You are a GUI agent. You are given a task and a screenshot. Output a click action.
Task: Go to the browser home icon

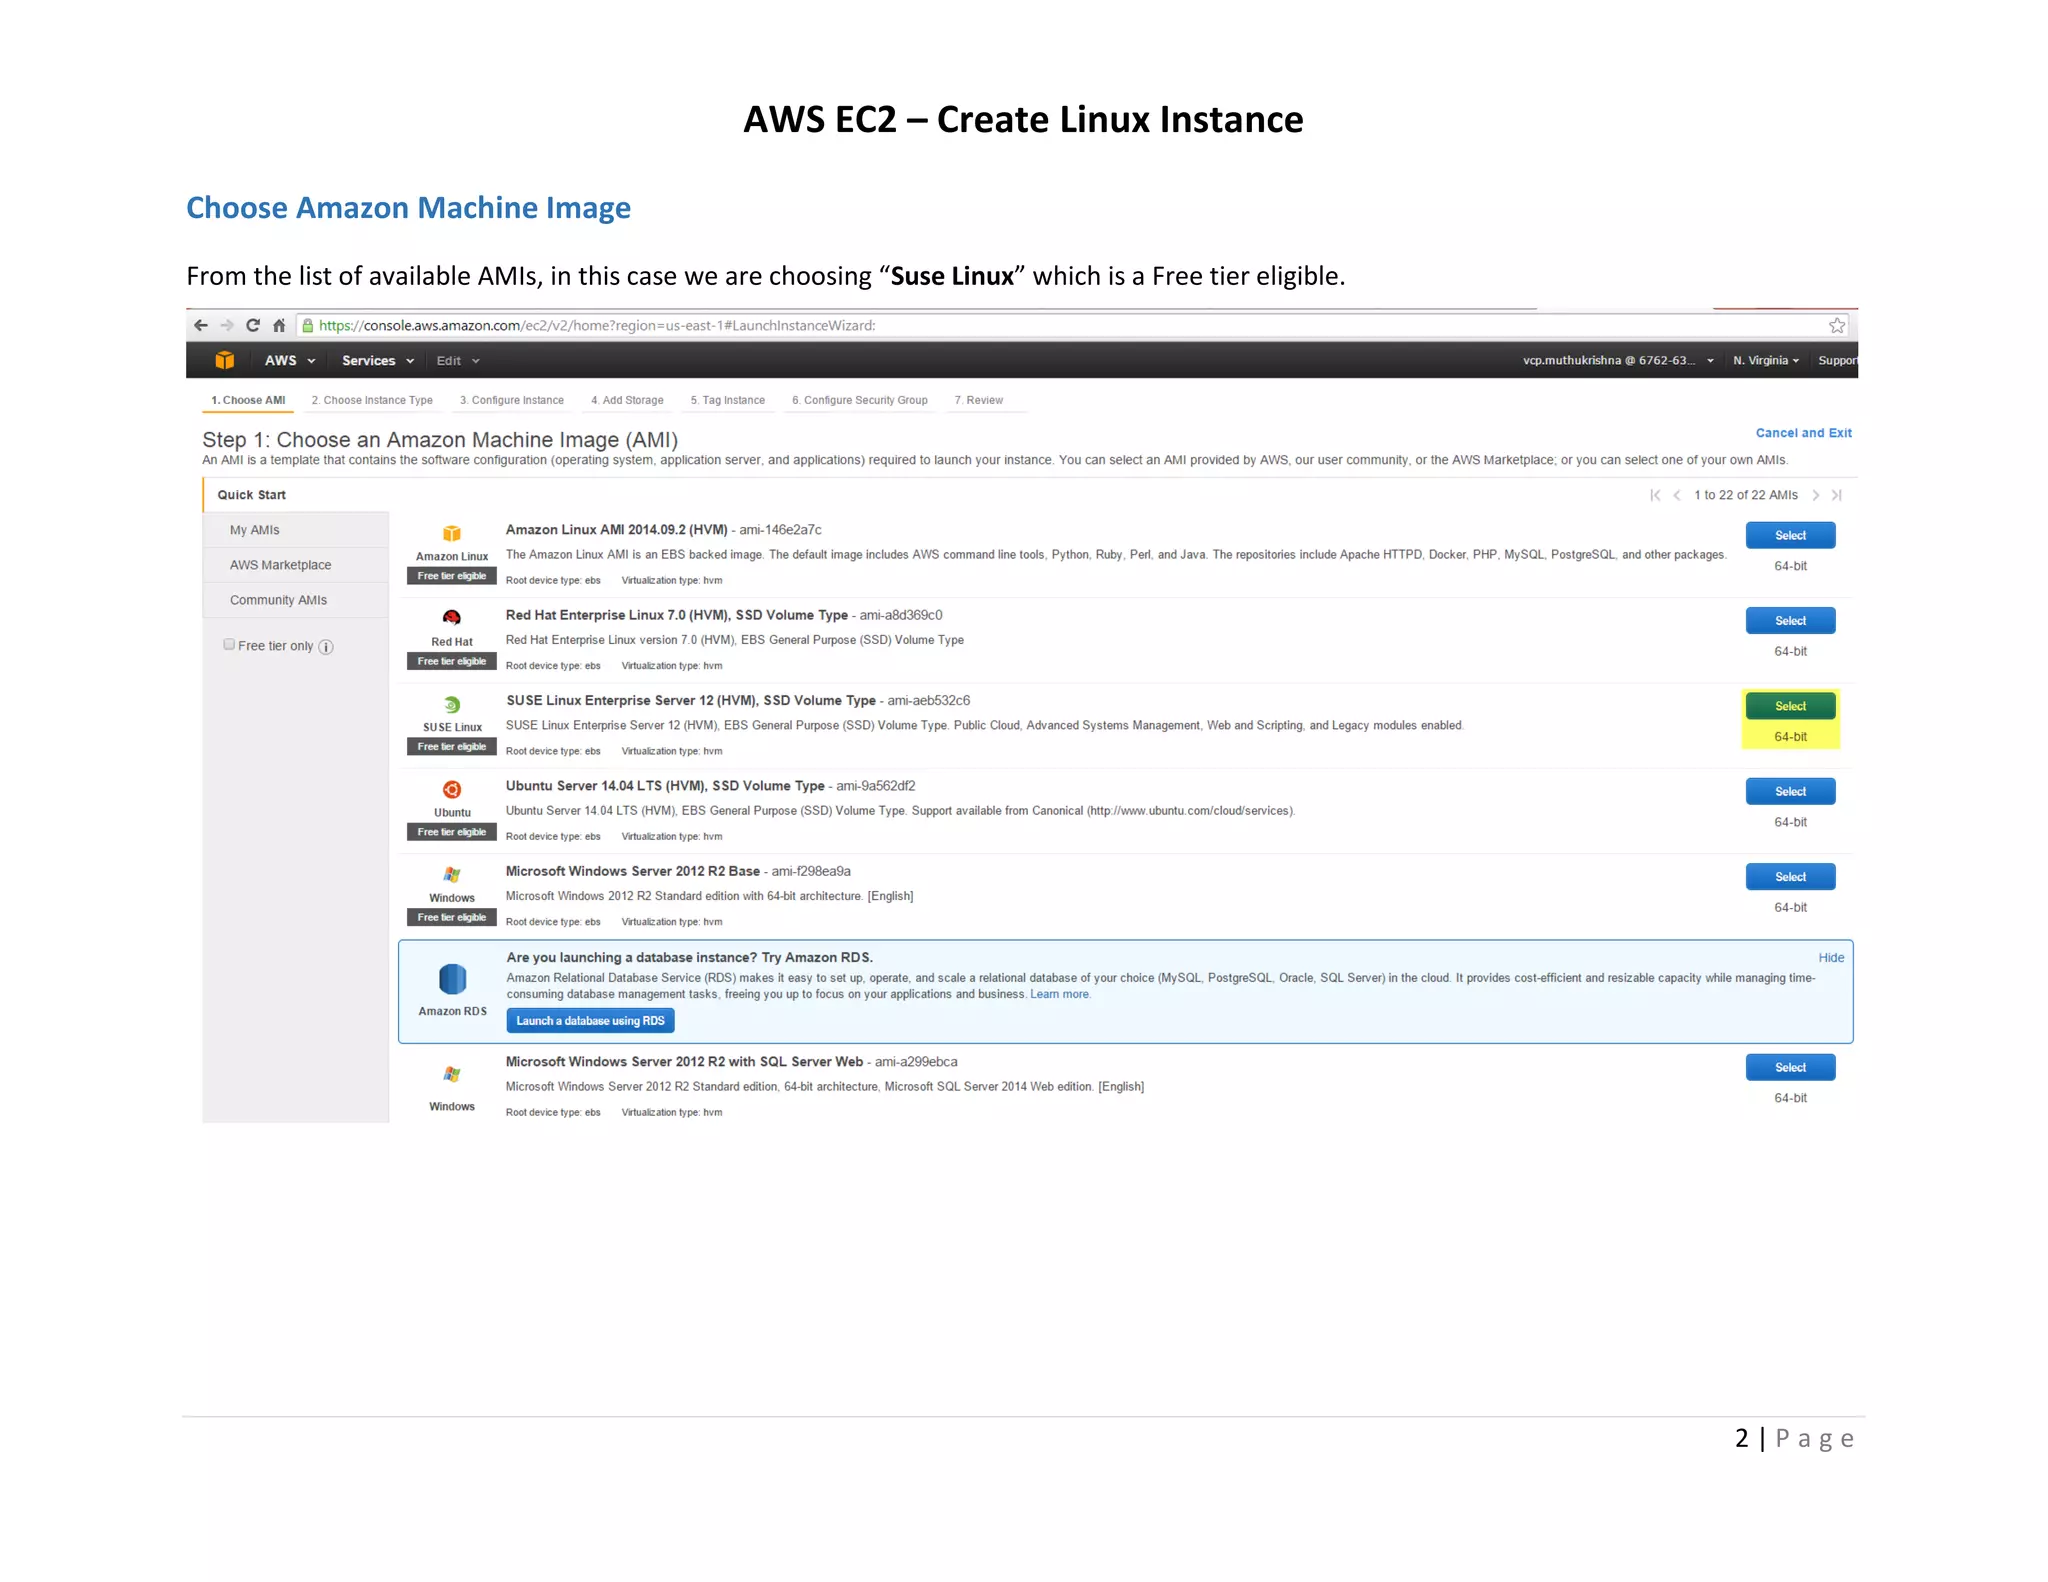[x=279, y=325]
